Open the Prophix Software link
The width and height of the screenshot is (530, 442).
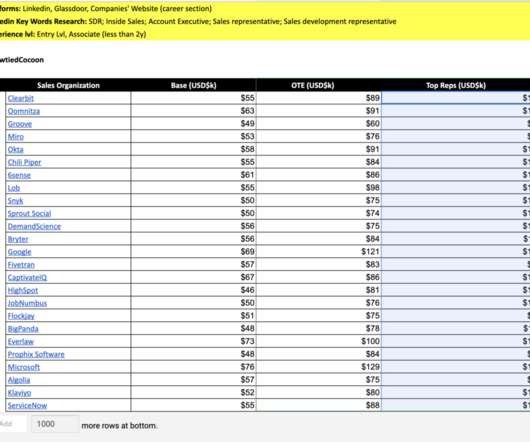36,354
